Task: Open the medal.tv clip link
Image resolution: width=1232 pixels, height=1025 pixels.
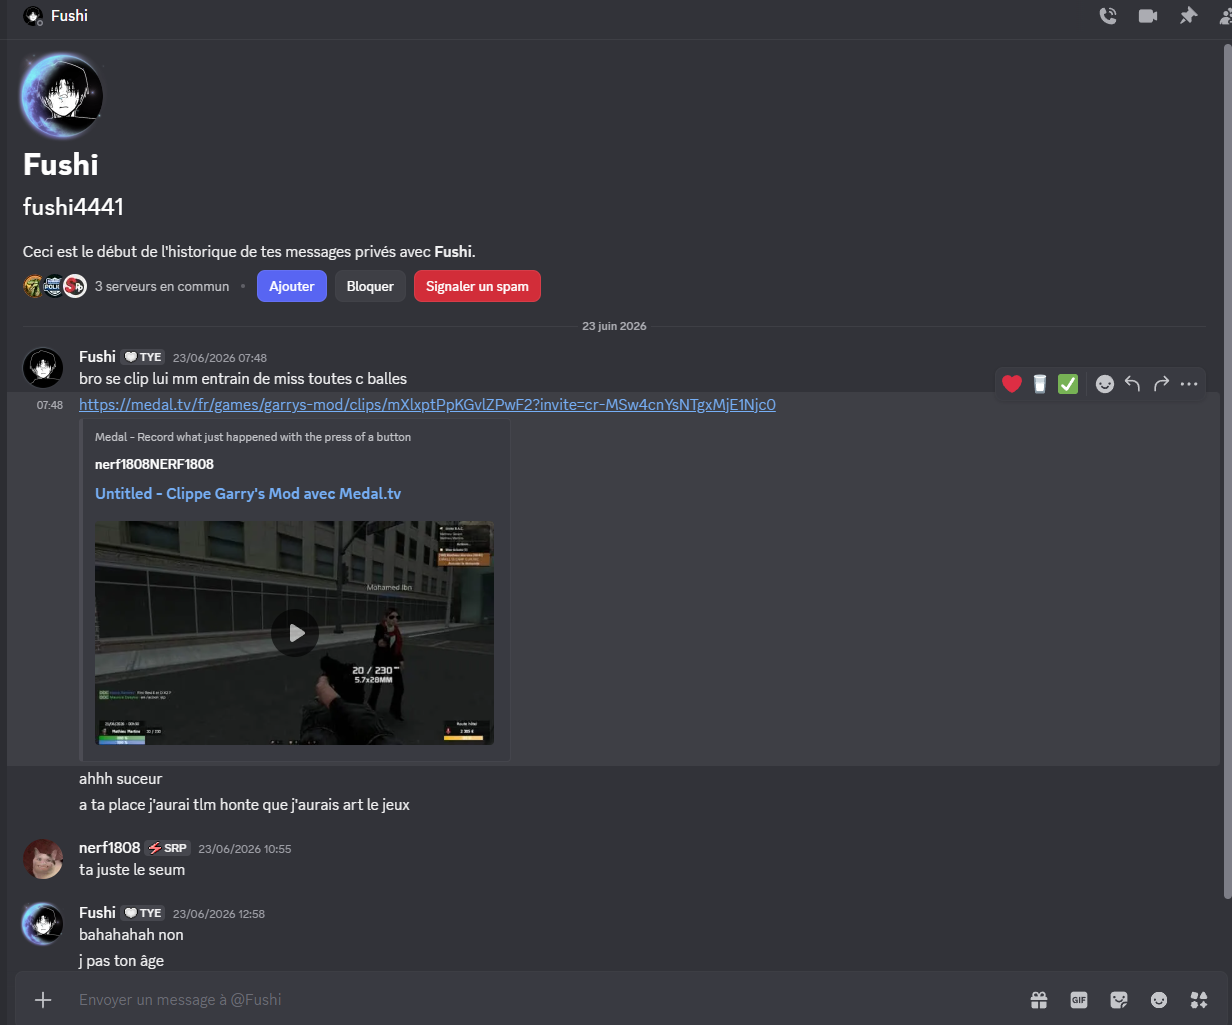Action: pos(427,405)
